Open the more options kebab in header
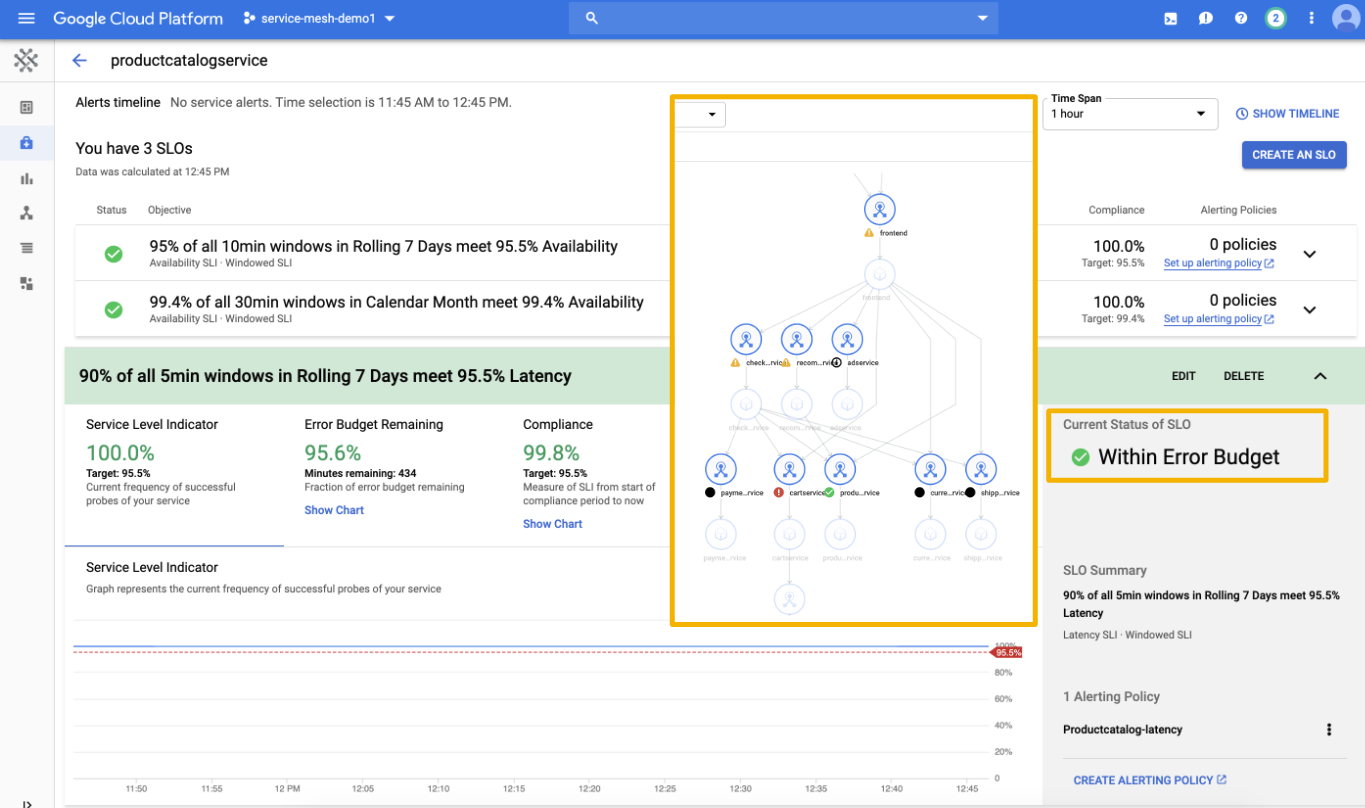The image size is (1365, 808). point(1311,18)
